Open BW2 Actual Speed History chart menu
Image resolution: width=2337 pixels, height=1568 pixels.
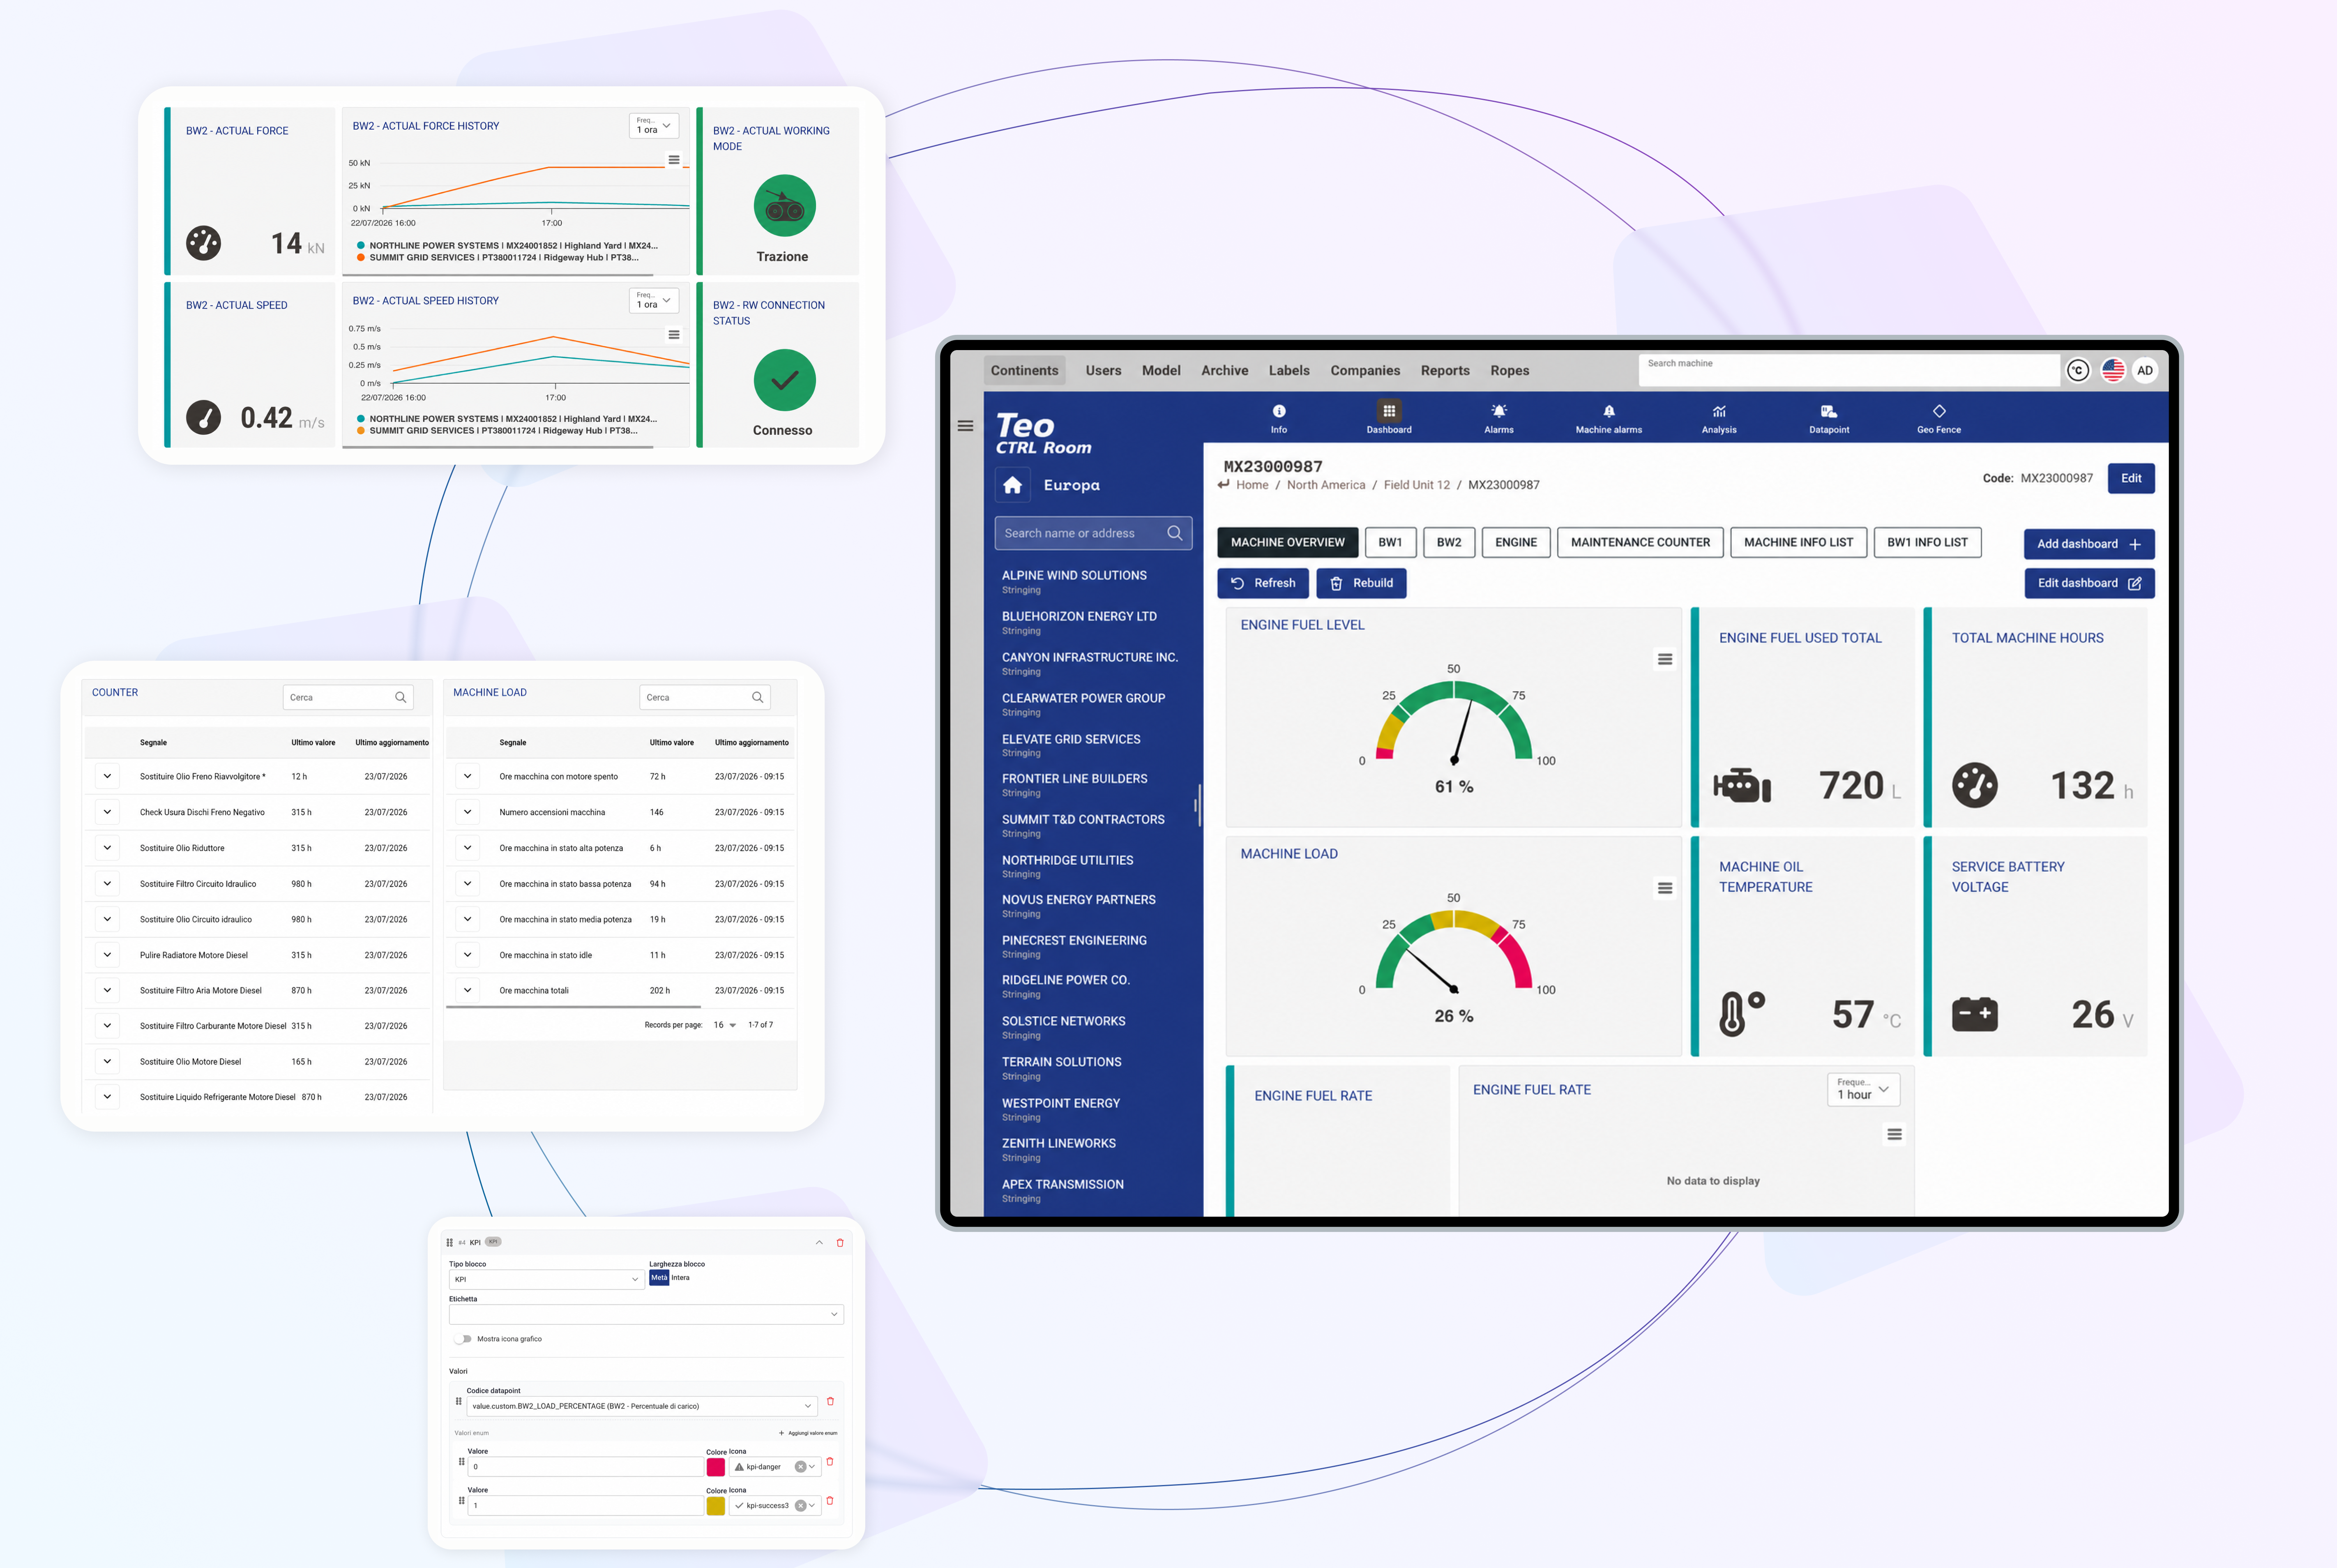[673, 335]
